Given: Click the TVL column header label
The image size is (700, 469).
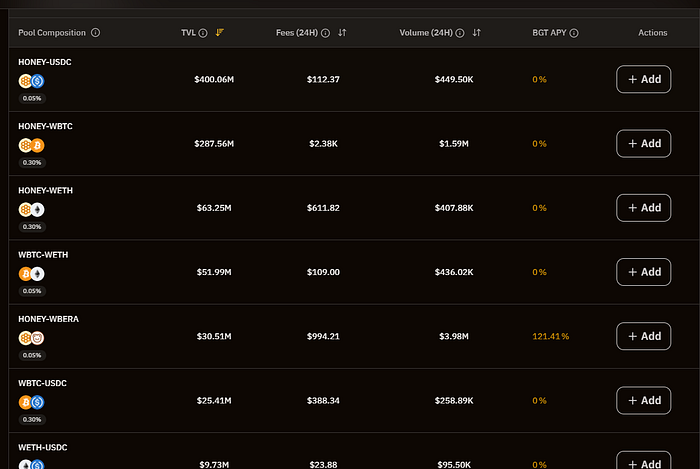Looking at the screenshot, I should pyautogui.click(x=188, y=33).
